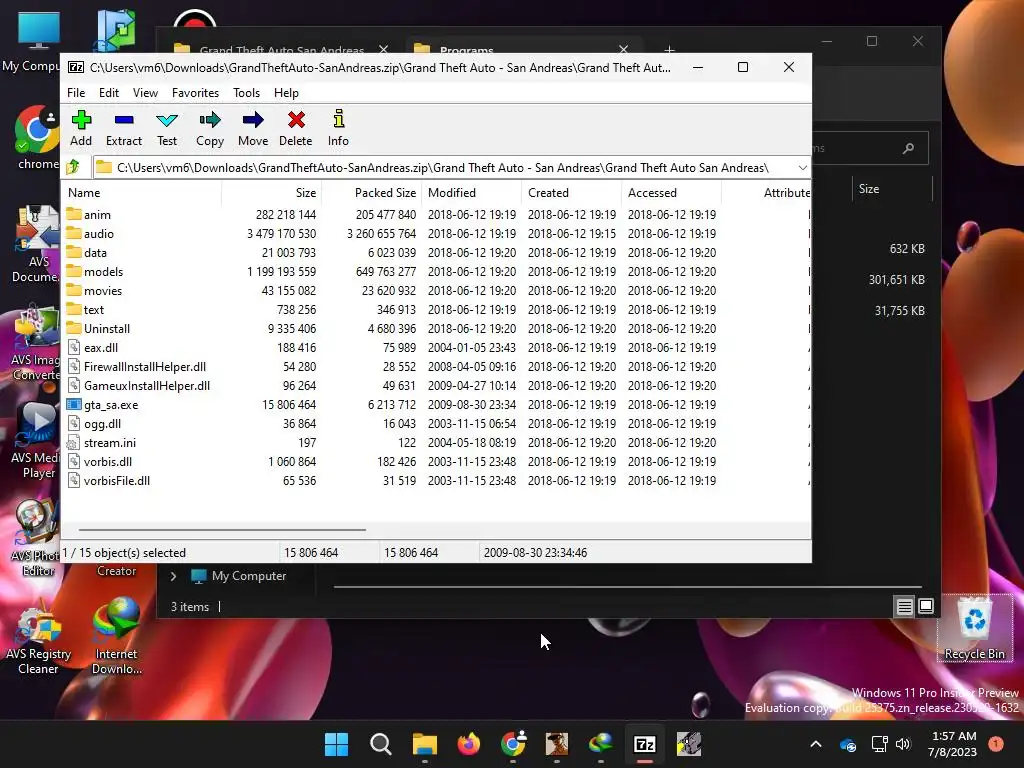The image size is (1024, 768).
Task: Click the horizontal scrollbar in 7-Zip
Action: [222, 530]
